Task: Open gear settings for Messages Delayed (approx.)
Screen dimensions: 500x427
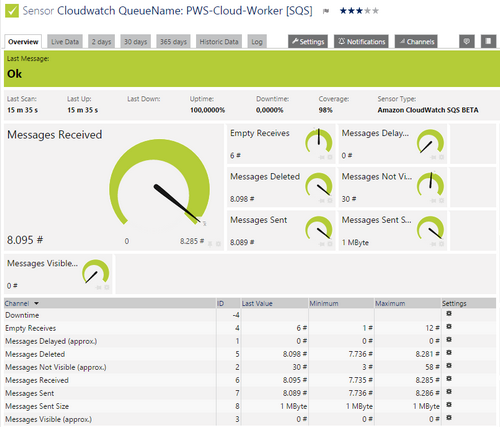Action: pos(449,340)
